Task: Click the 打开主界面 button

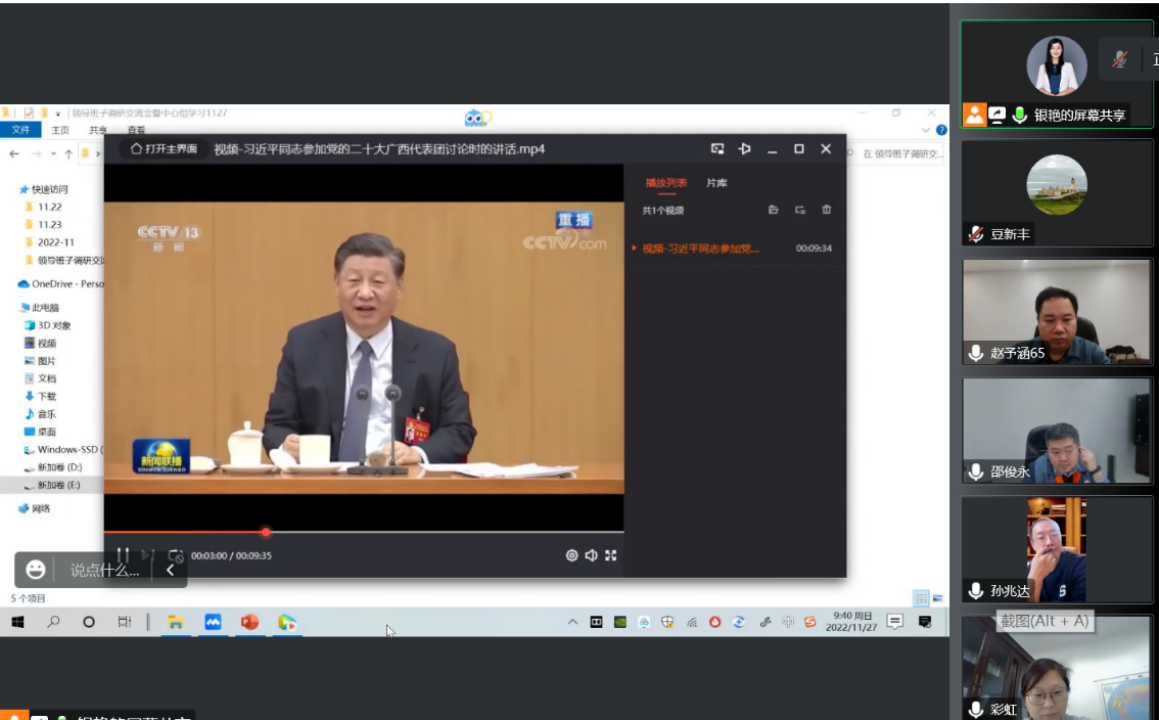Action: [164, 149]
